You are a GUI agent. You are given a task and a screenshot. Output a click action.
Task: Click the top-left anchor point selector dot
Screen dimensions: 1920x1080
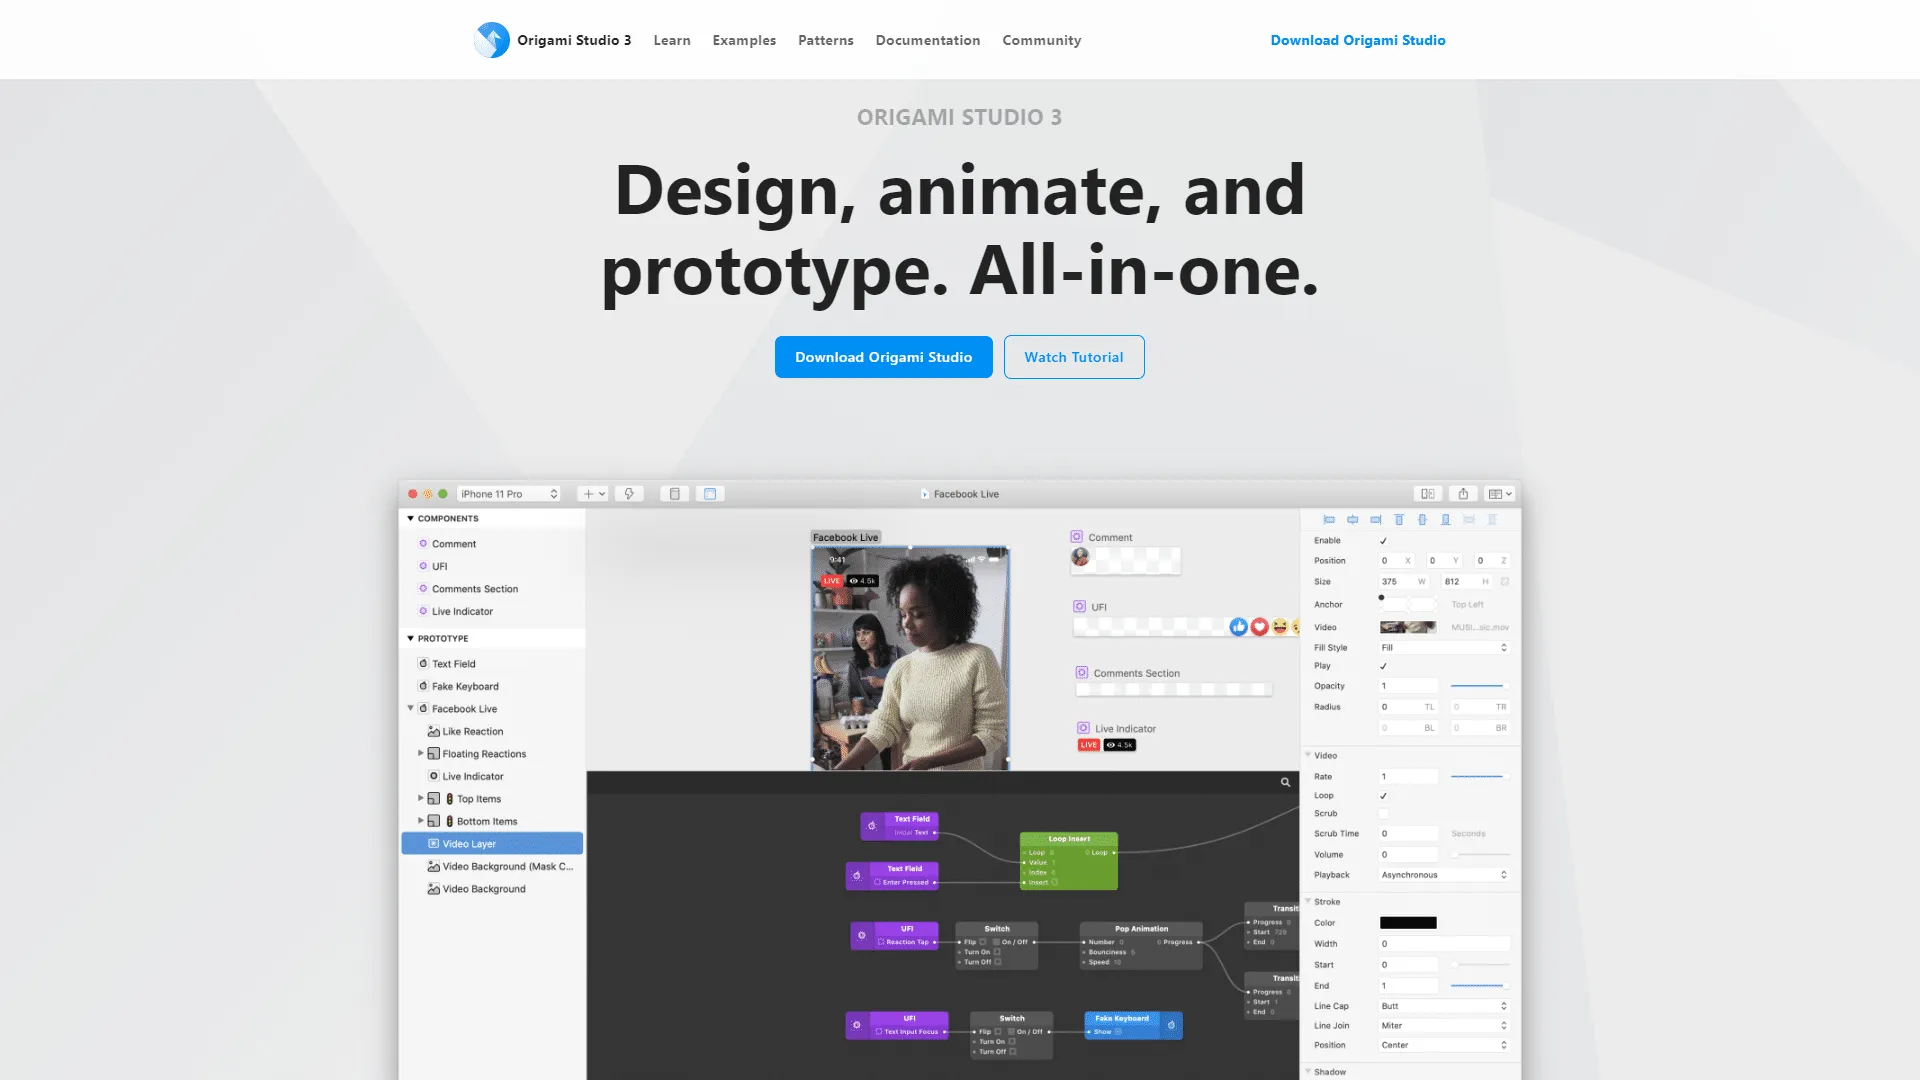point(1381,598)
